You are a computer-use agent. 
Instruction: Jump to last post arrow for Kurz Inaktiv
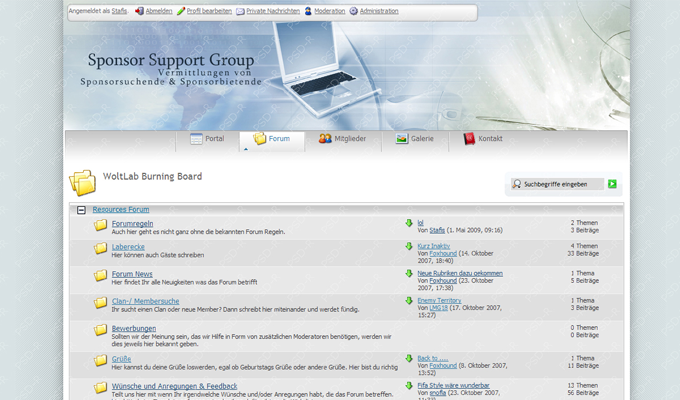[x=409, y=246]
